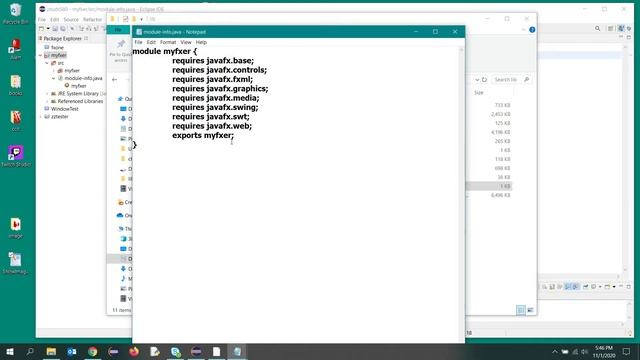Open Notepad's File menu
640x360 pixels.
(138, 42)
